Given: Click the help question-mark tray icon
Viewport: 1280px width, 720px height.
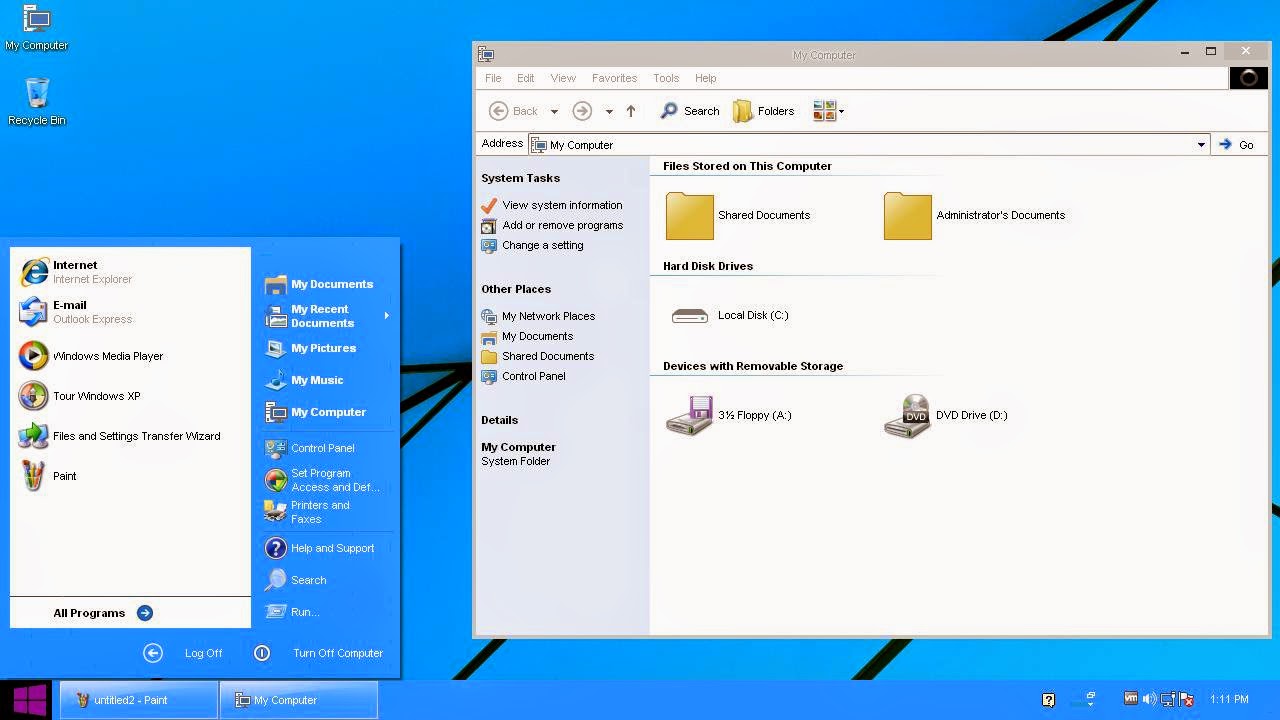Looking at the screenshot, I should tap(1048, 700).
